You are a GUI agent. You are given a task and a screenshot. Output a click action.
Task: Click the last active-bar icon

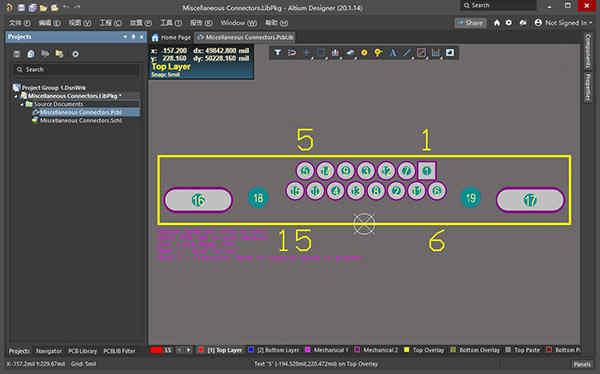pos(450,52)
